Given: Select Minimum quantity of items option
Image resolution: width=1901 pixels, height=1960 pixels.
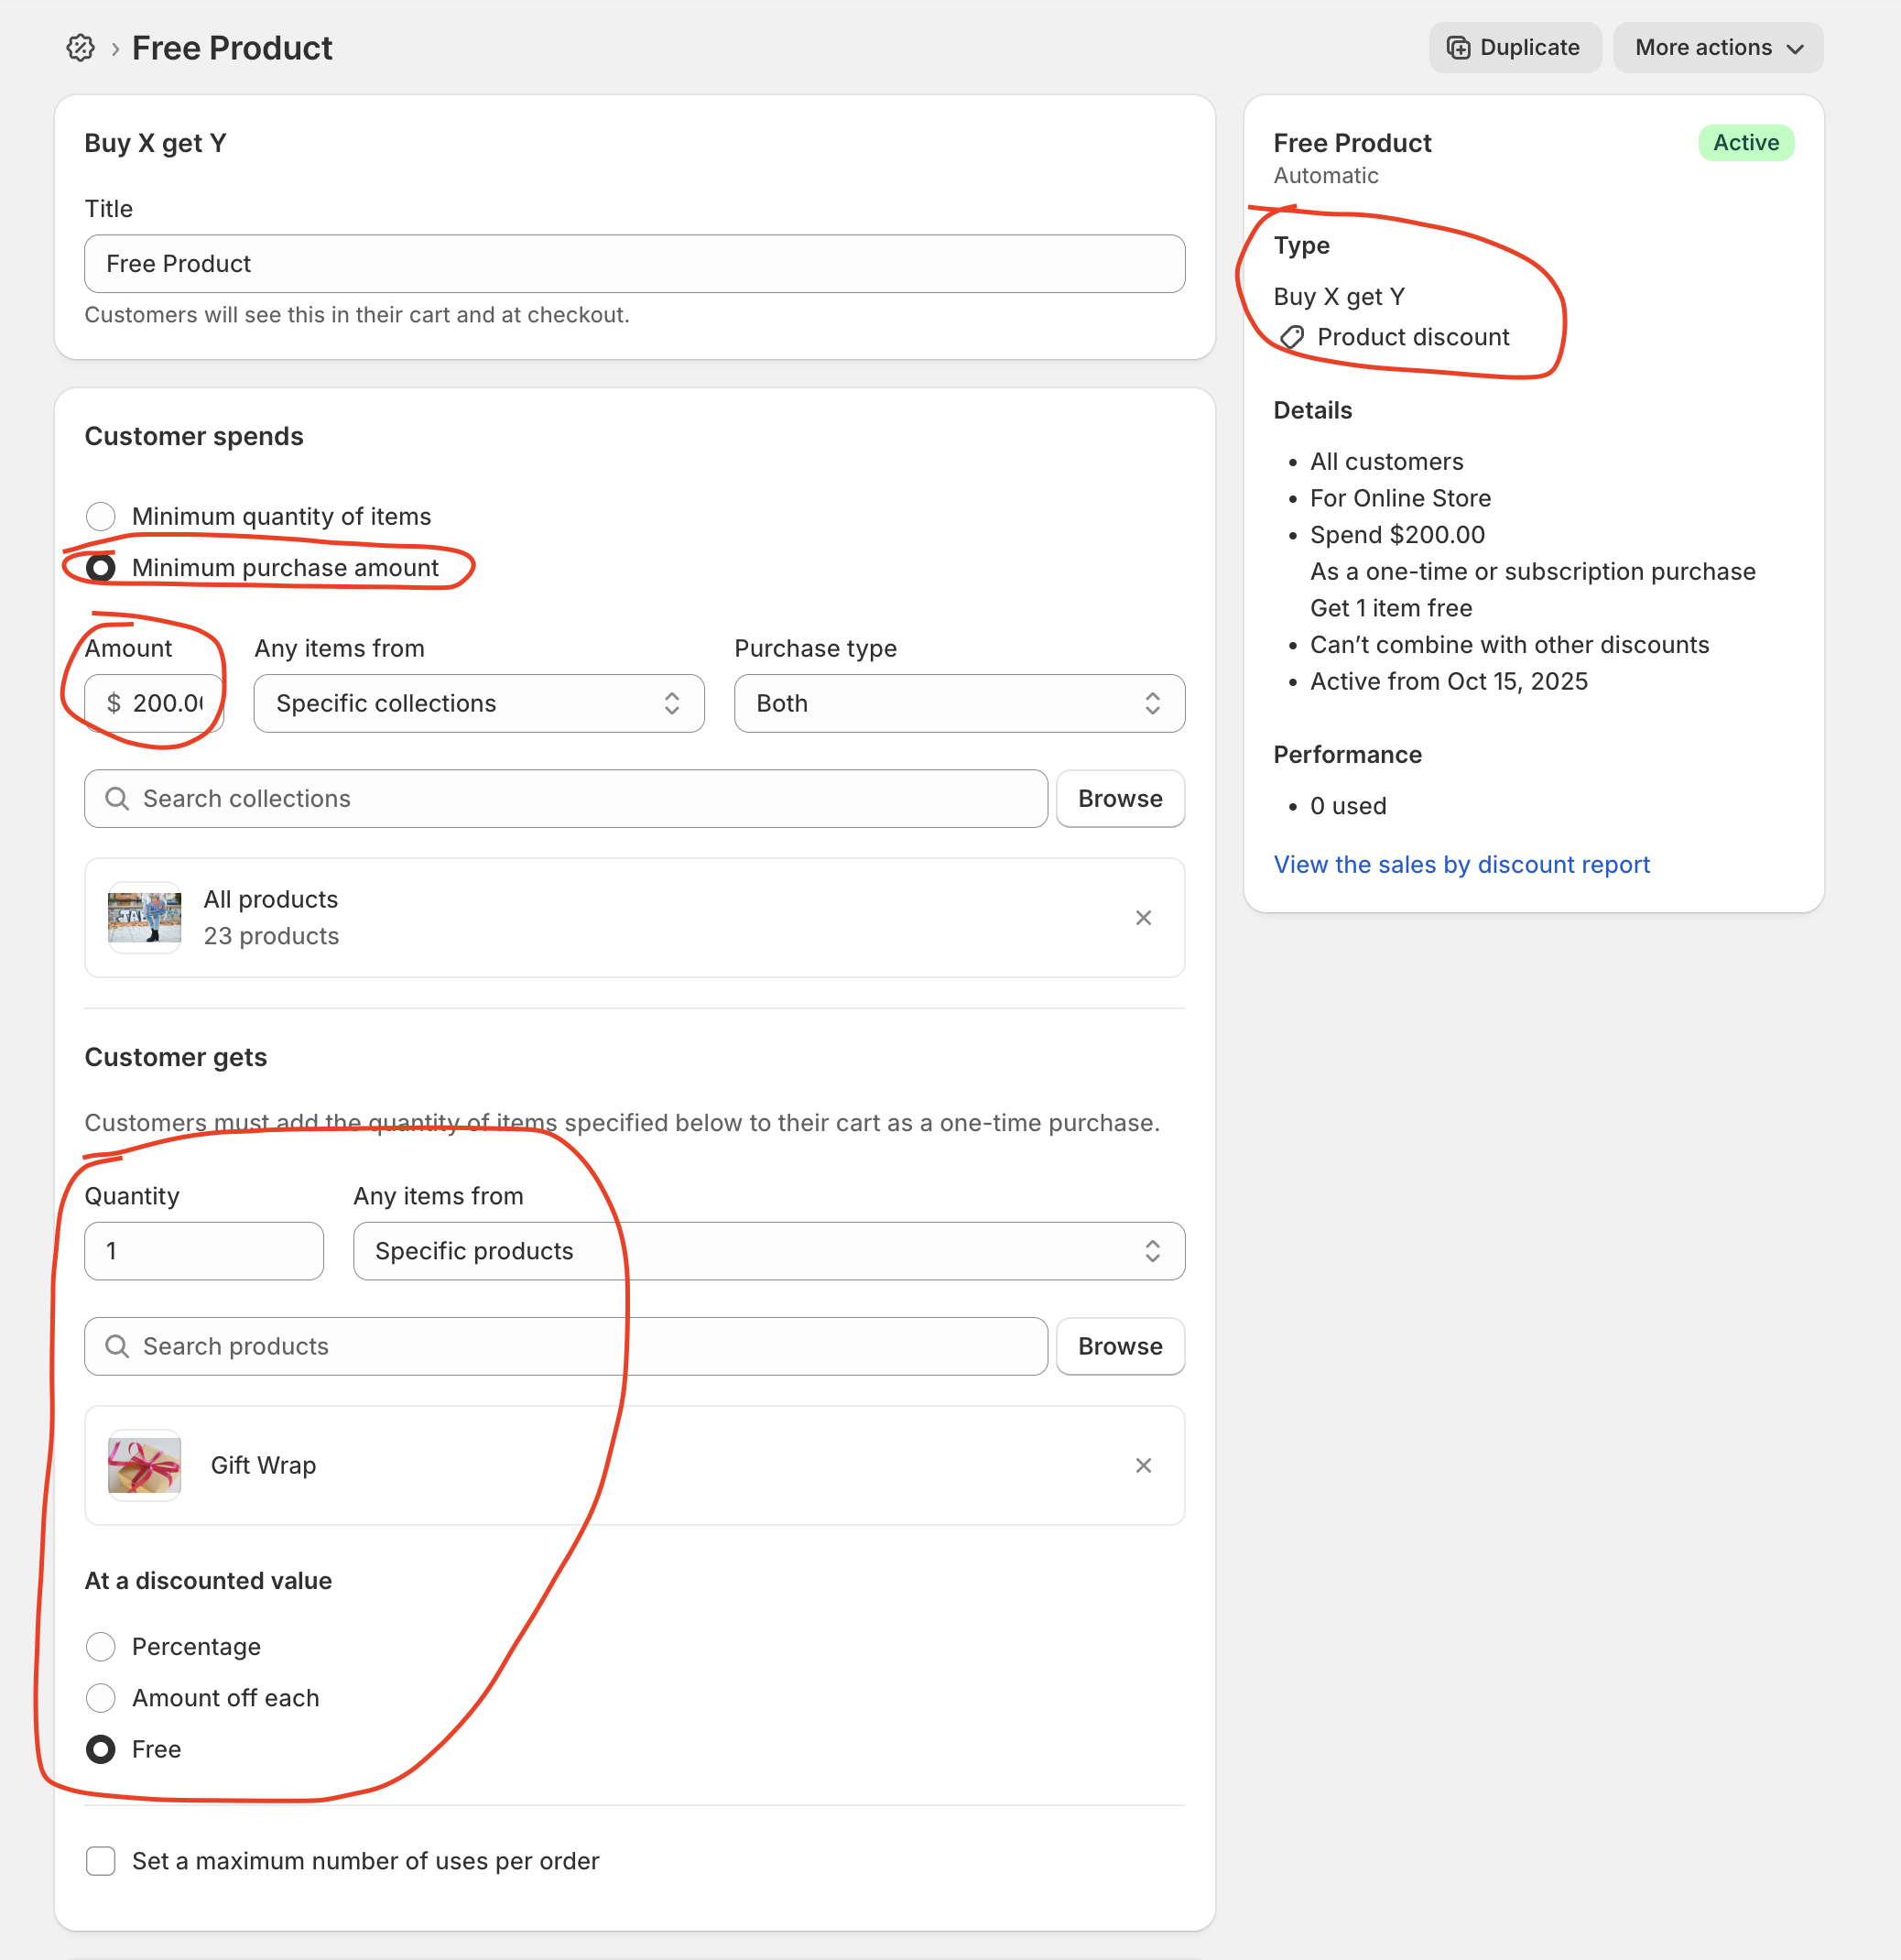Looking at the screenshot, I should [x=101, y=516].
